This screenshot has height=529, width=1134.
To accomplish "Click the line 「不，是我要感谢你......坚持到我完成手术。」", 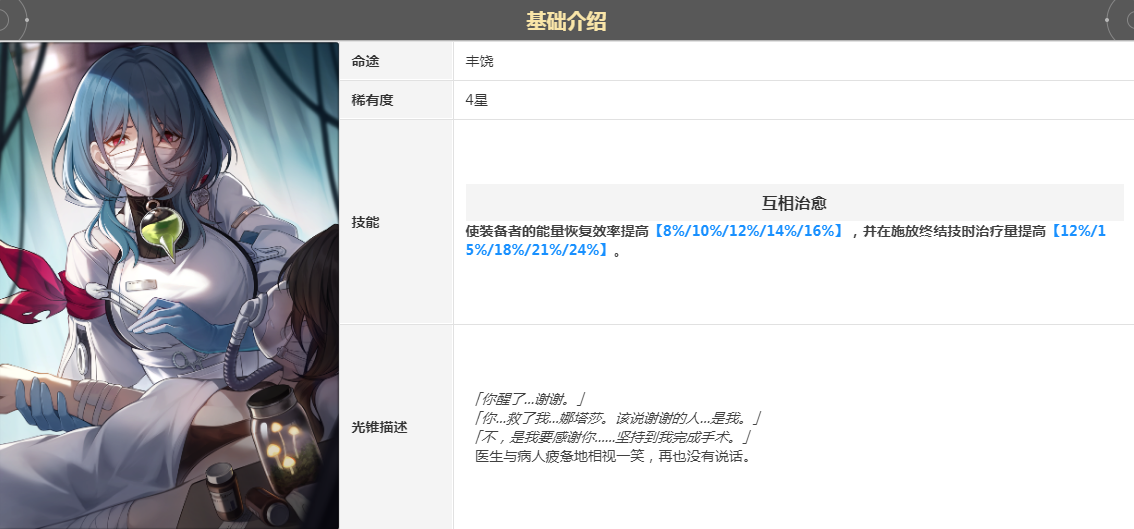I will coord(614,438).
